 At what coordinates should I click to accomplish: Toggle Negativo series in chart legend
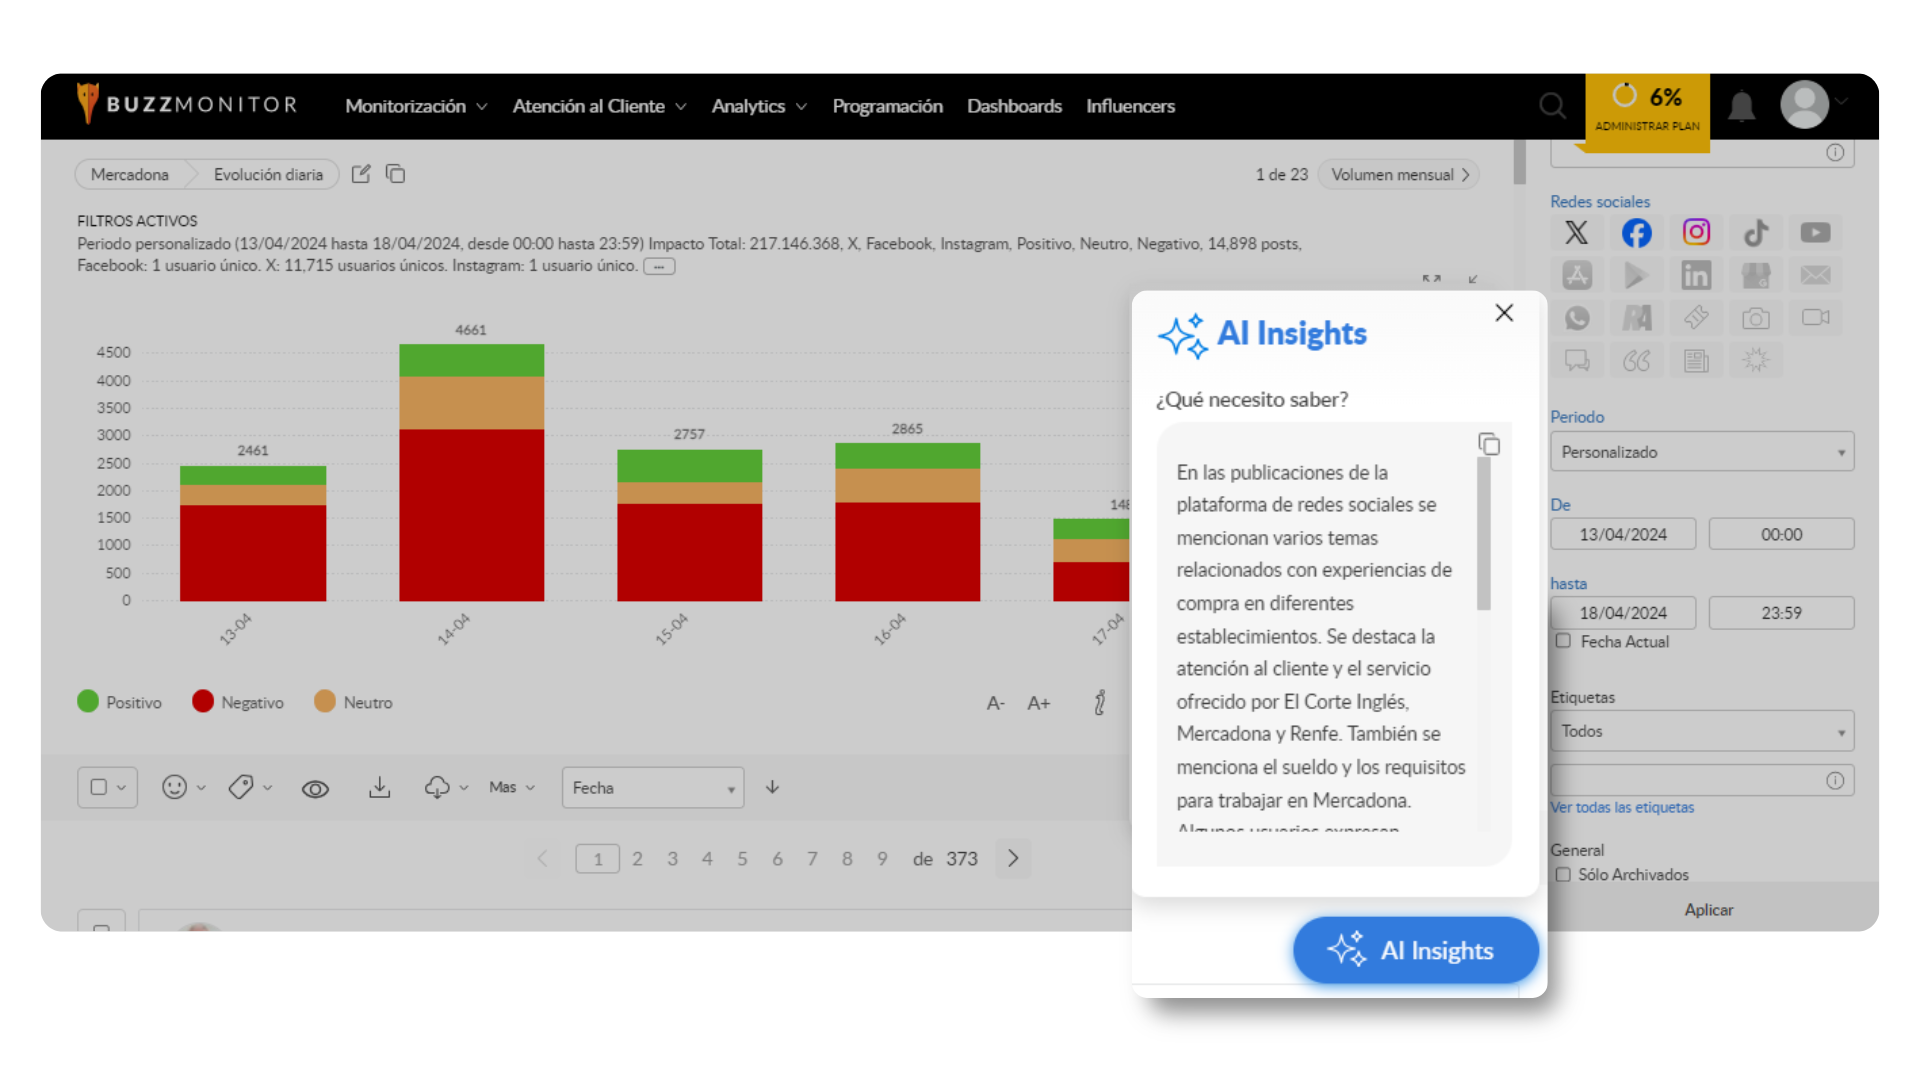pyautogui.click(x=238, y=702)
